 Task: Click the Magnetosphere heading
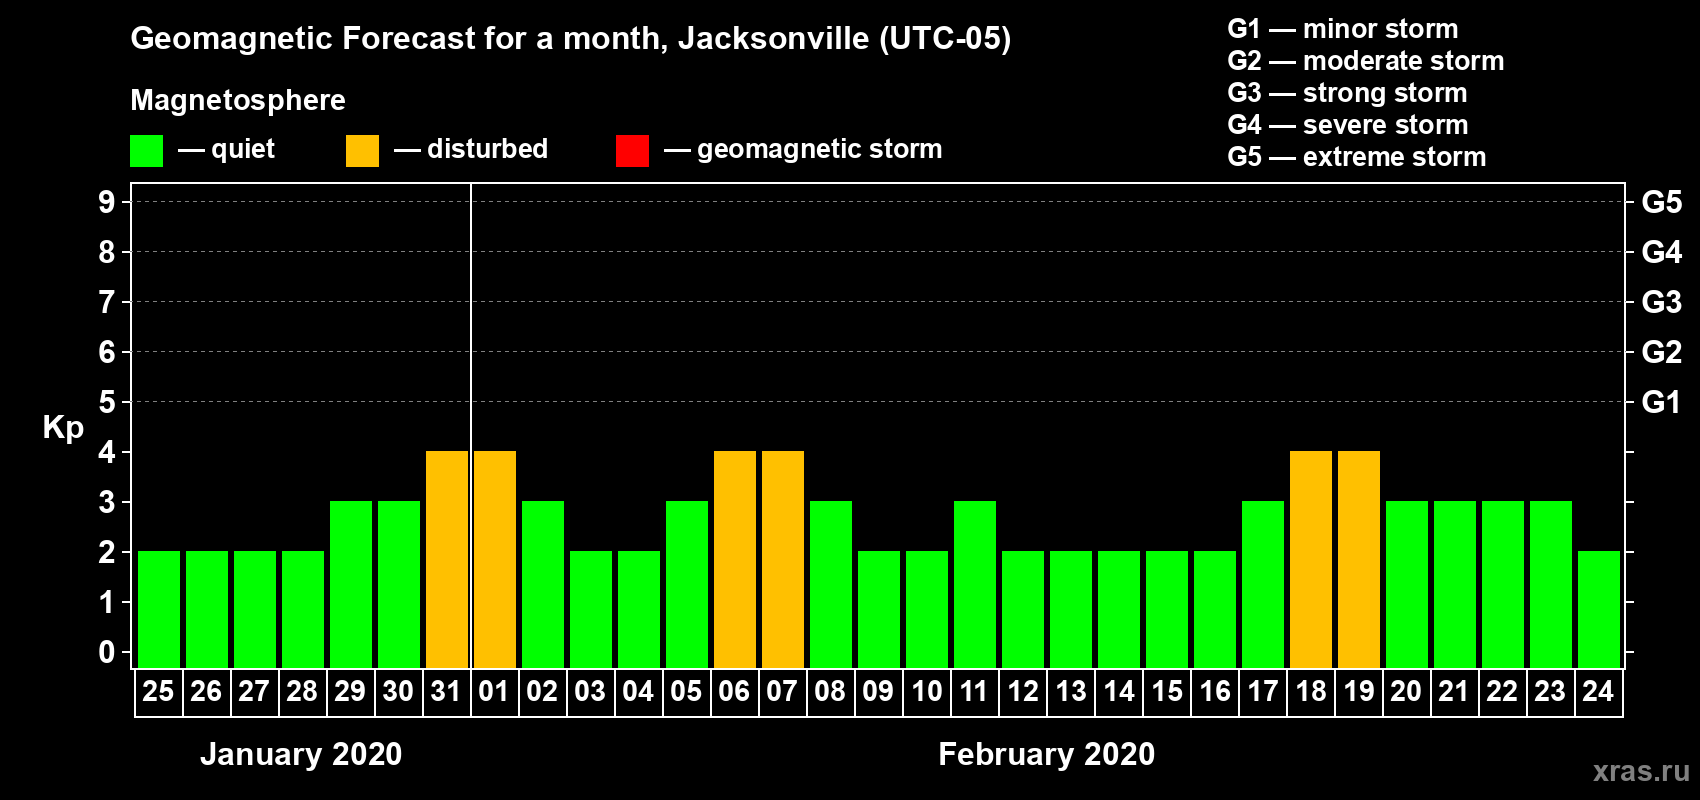[x=238, y=100]
